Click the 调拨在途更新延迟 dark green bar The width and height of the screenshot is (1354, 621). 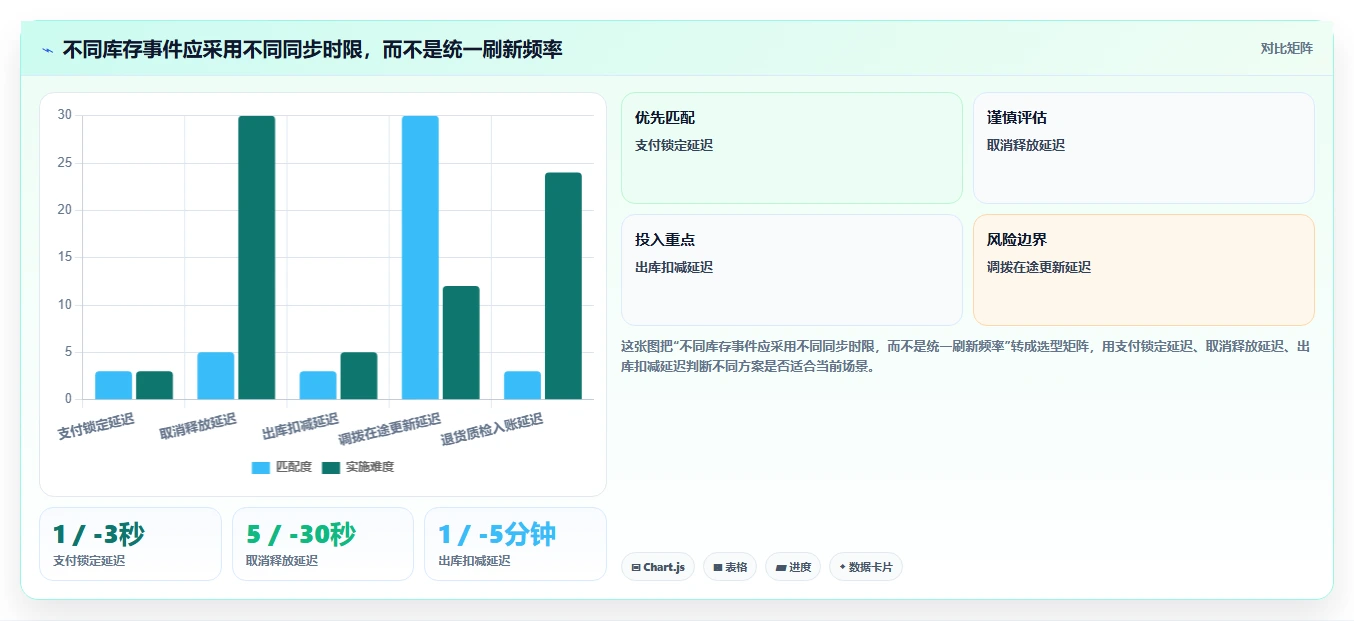click(461, 342)
